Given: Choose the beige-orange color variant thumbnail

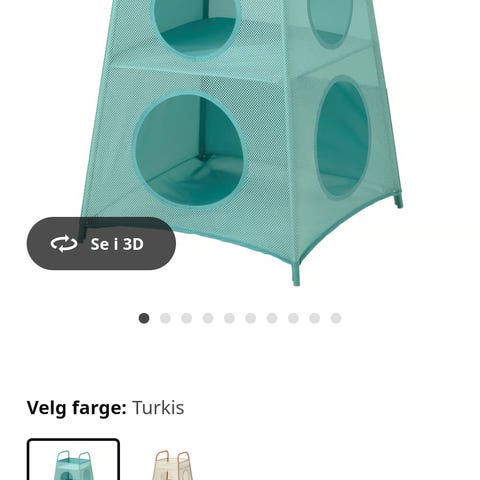Looking at the screenshot, I should 173,465.
